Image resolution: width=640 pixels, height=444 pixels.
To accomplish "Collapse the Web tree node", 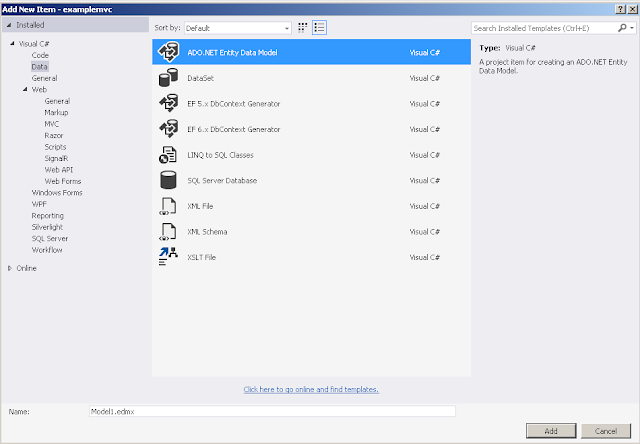I will [x=25, y=89].
